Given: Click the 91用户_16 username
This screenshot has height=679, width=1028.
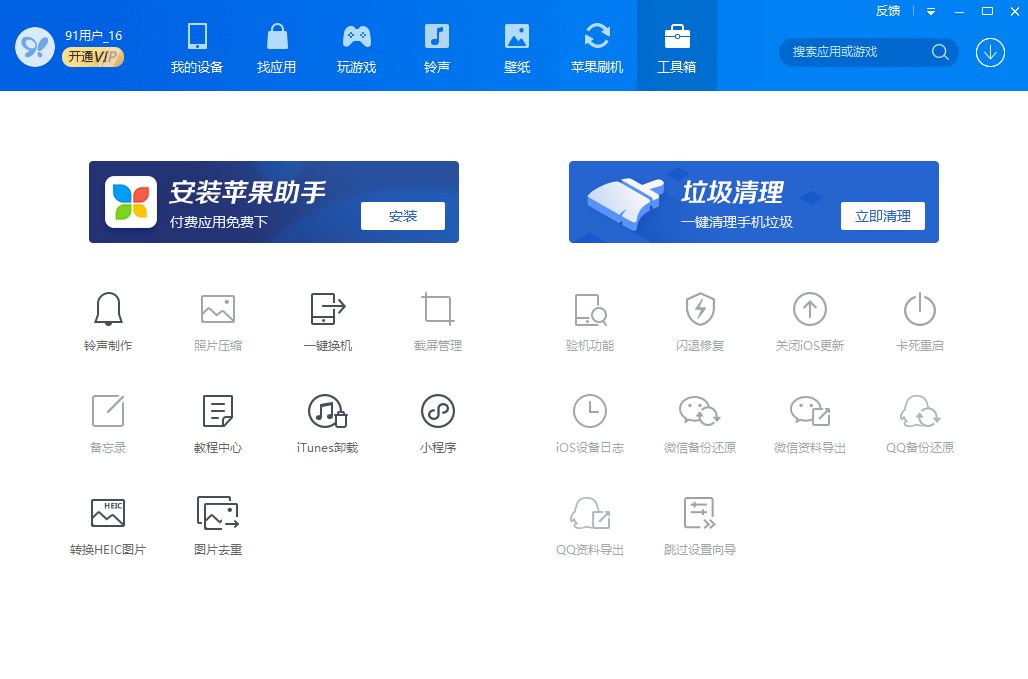Looking at the screenshot, I should coord(93,35).
